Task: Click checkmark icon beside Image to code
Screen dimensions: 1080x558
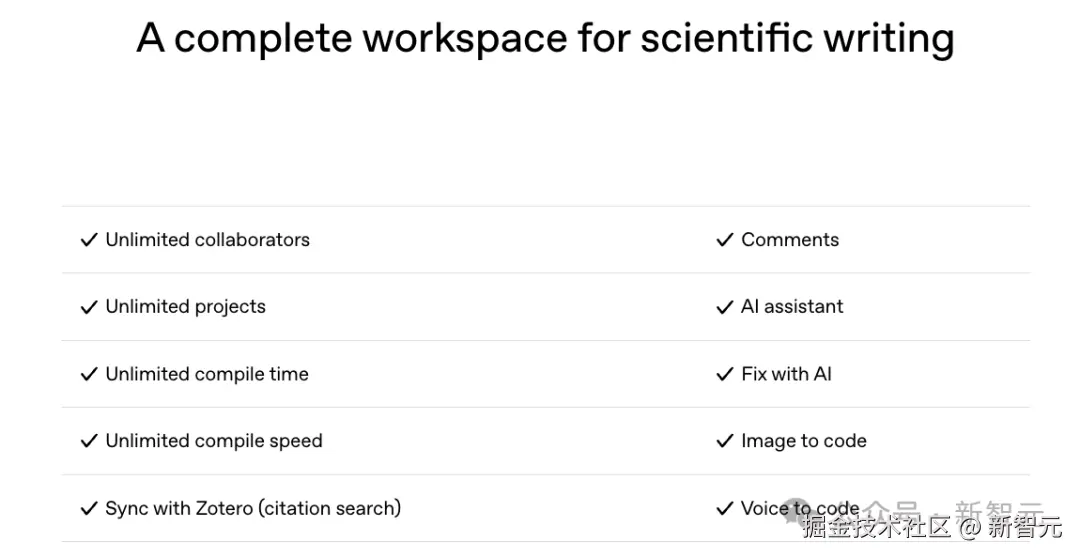Action: (x=725, y=441)
